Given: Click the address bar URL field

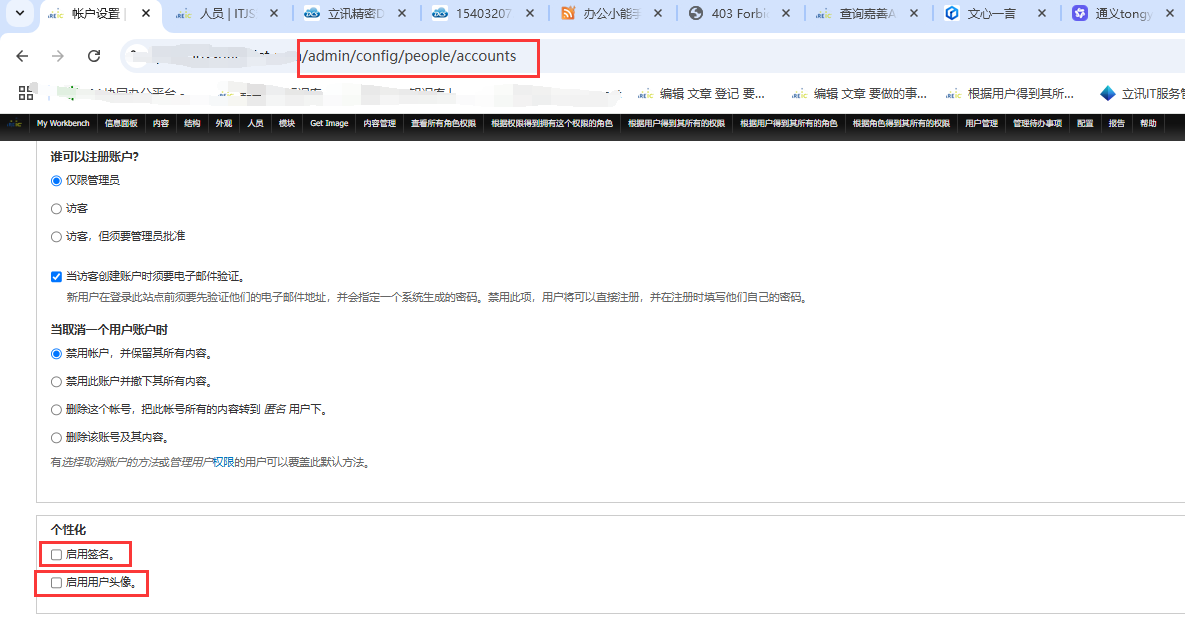Looking at the screenshot, I should [600, 56].
